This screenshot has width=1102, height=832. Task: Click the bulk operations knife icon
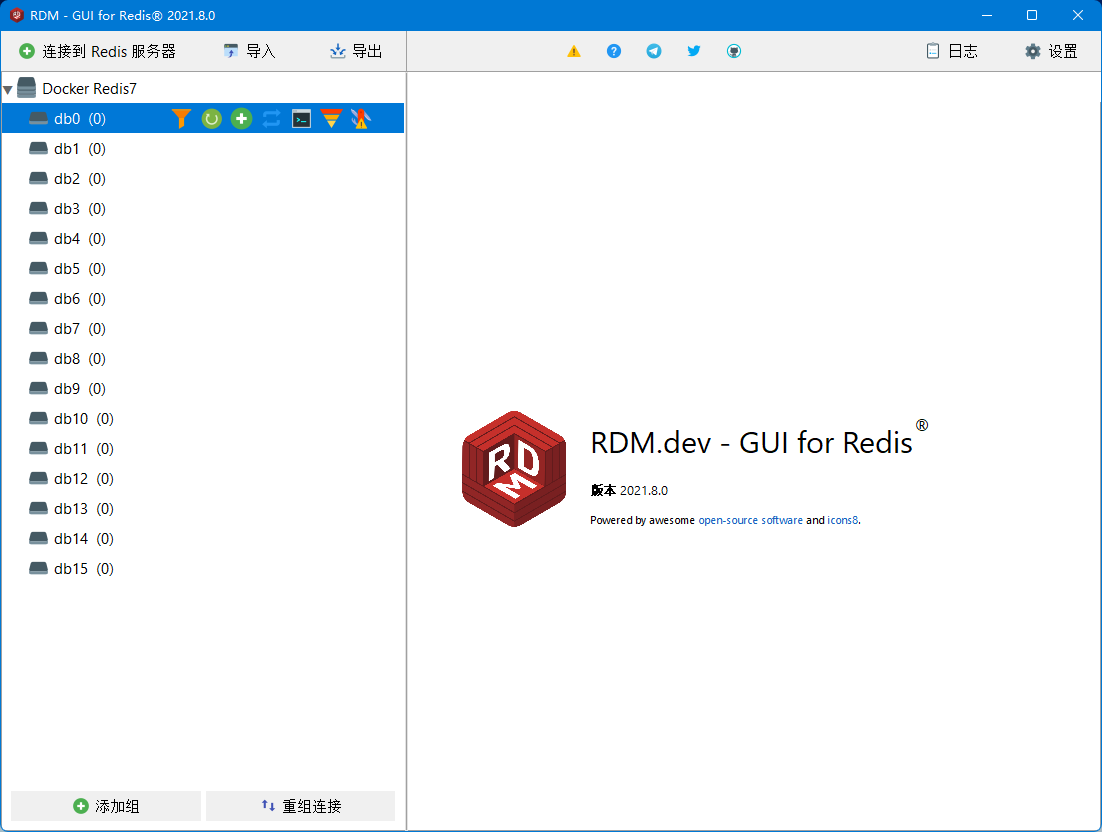[x=361, y=119]
